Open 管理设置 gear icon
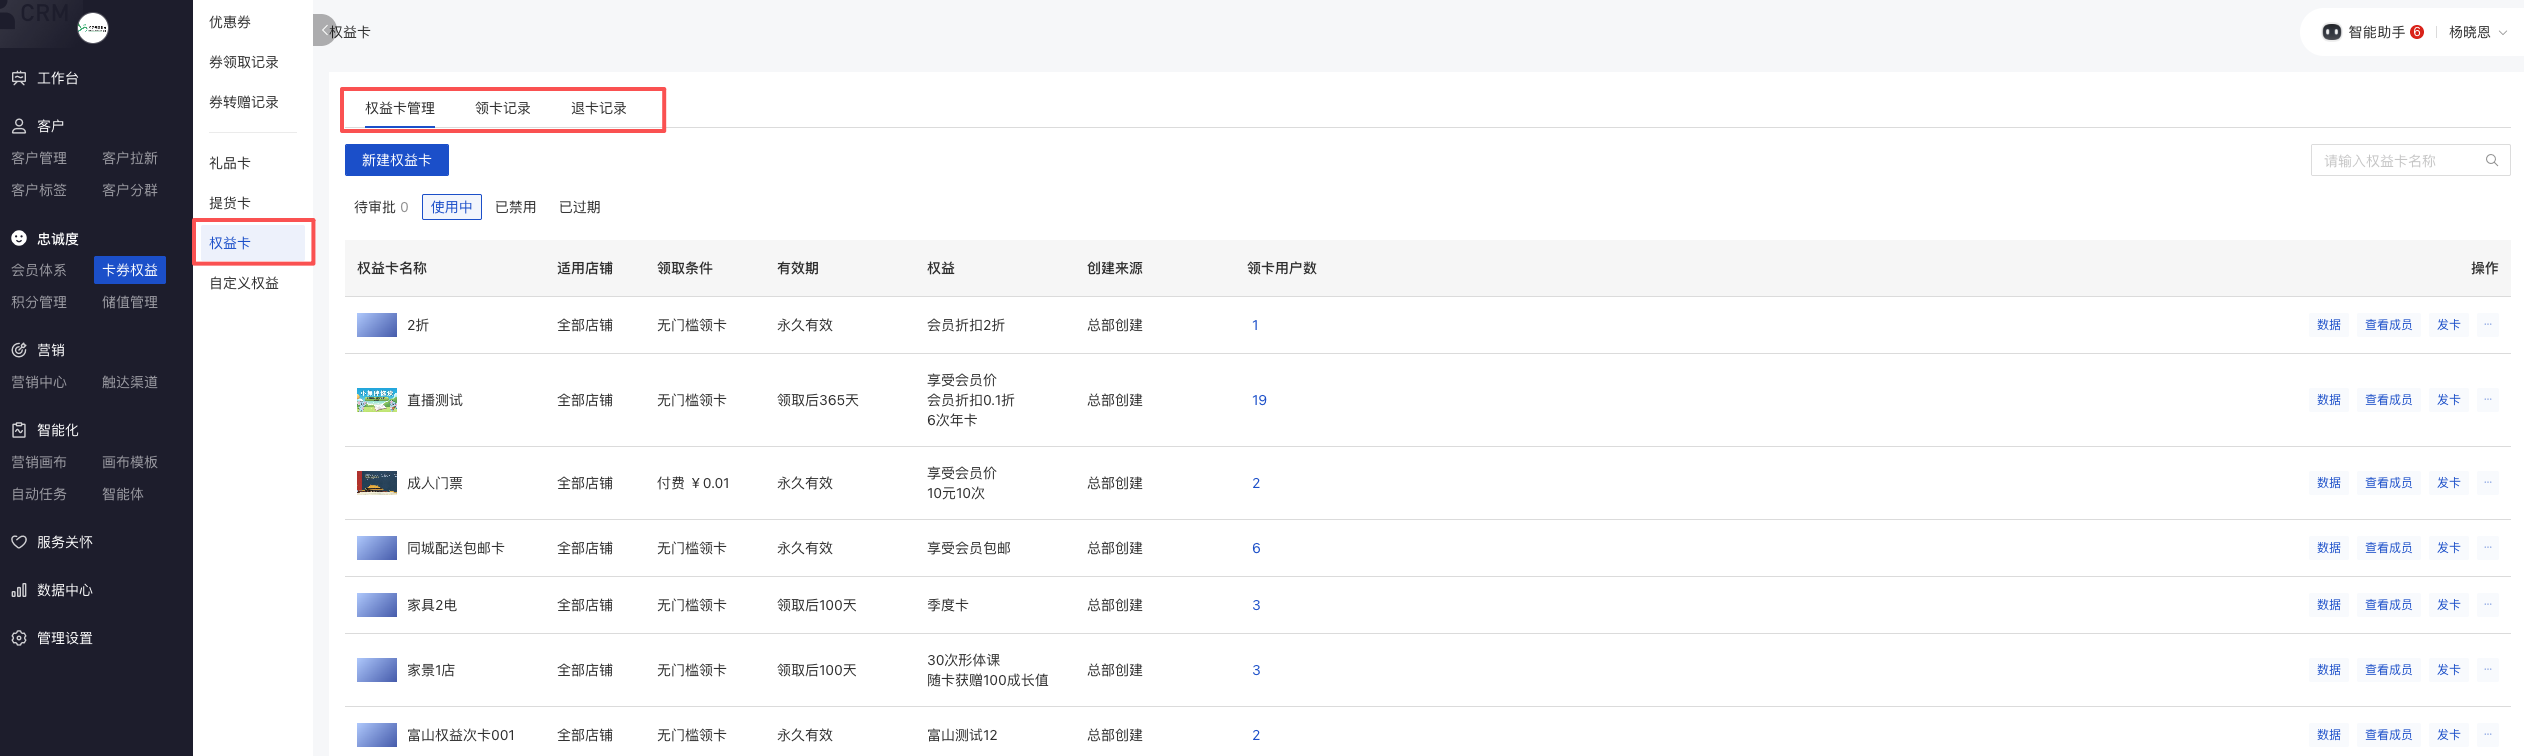This screenshot has height=756, width=2524. (x=19, y=638)
